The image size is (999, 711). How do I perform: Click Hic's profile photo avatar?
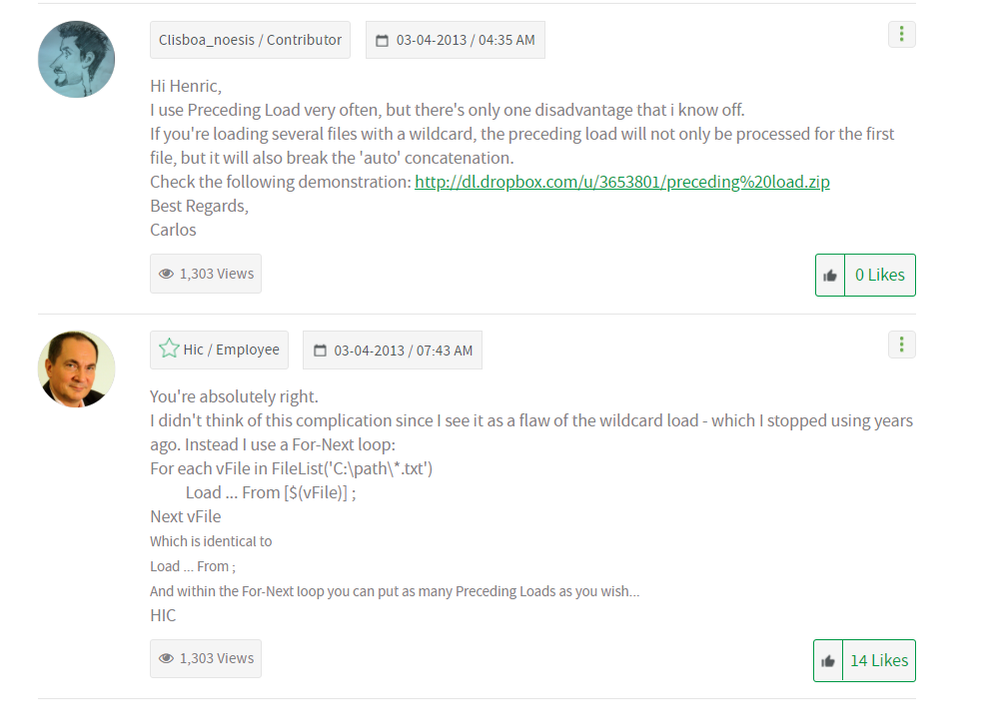(x=77, y=369)
